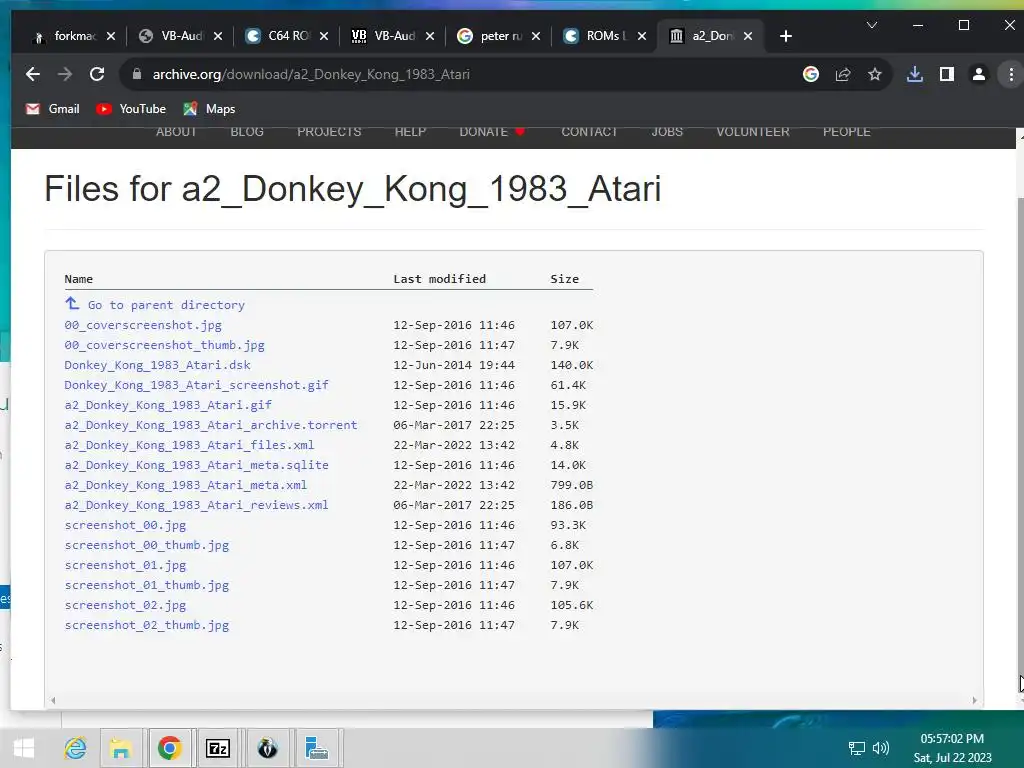
Task: Open screenshot_00.jpg
Action: pyautogui.click(x=125, y=525)
